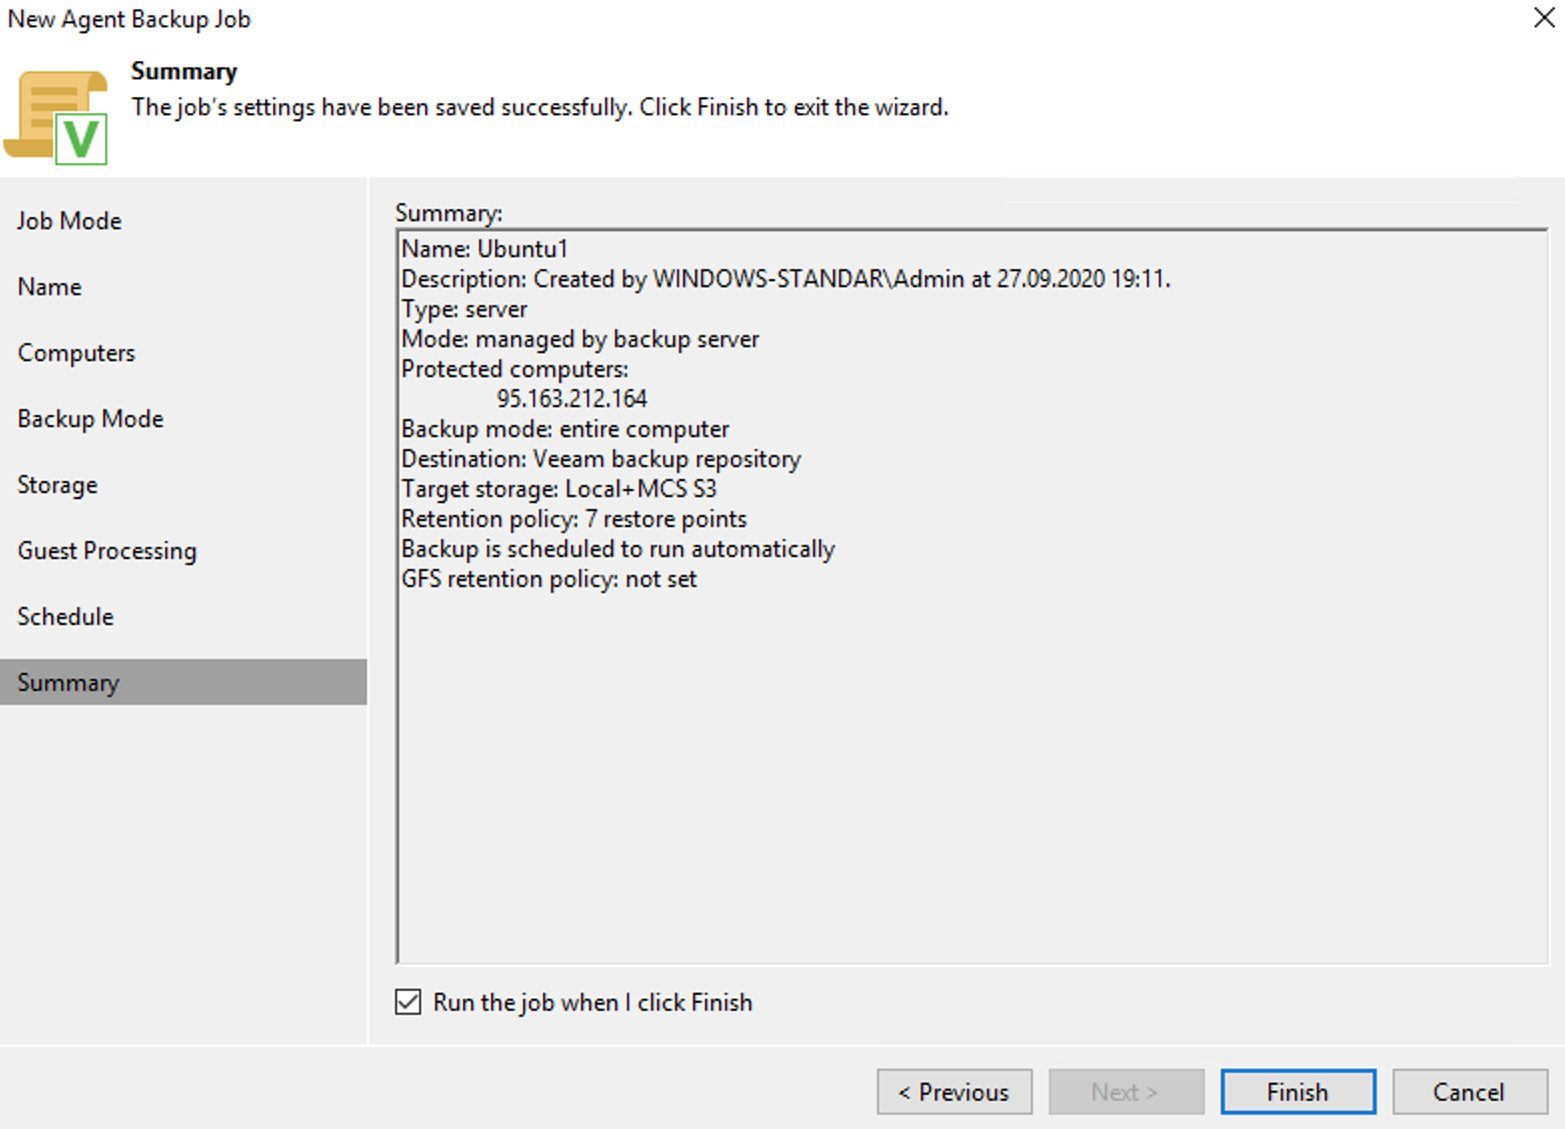Click the New Agent Backup Job title
1565x1129 pixels.
pyautogui.click(x=129, y=19)
